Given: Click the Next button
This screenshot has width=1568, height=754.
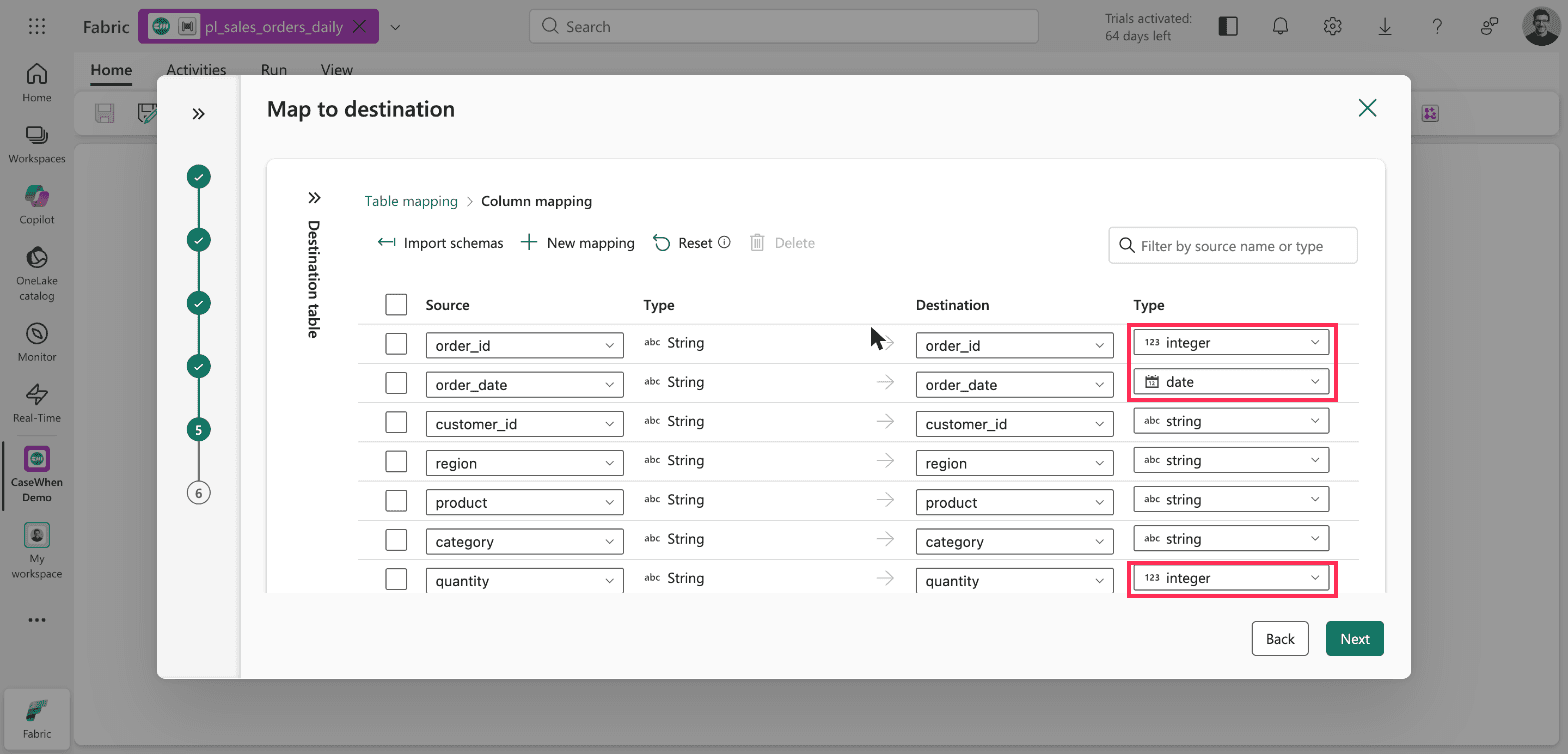Looking at the screenshot, I should (x=1355, y=639).
